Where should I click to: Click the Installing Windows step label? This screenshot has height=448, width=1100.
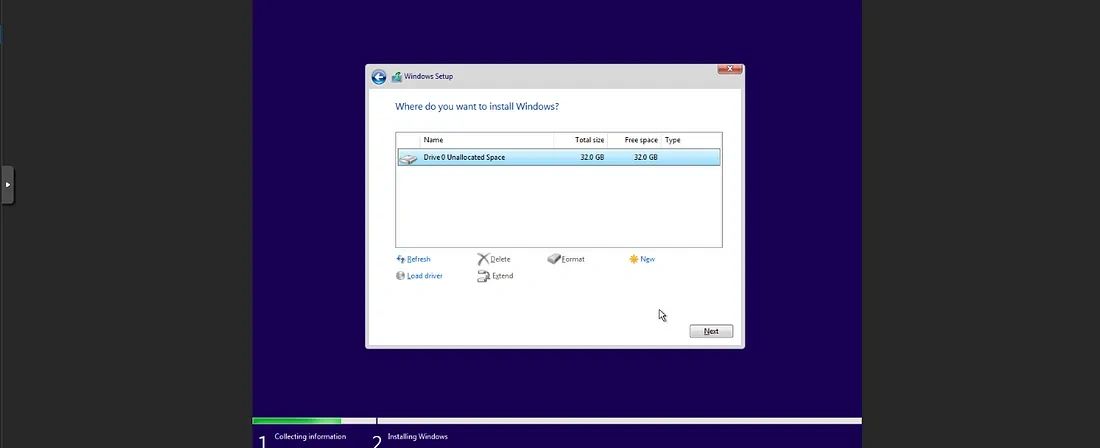417,437
